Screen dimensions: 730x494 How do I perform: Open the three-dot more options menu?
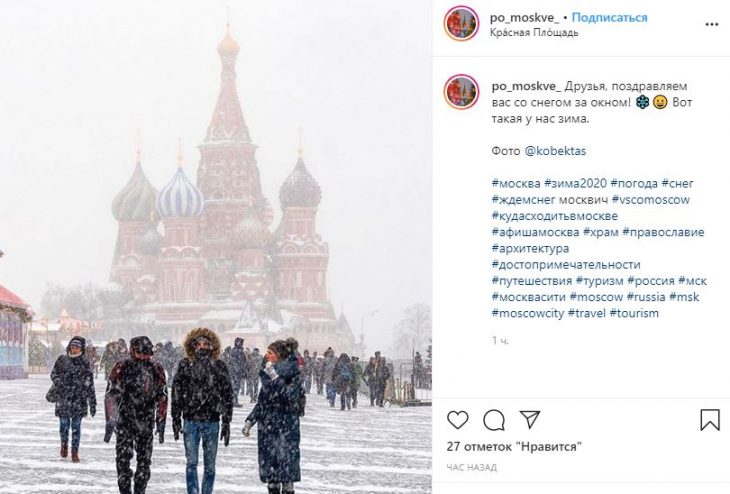(x=712, y=25)
